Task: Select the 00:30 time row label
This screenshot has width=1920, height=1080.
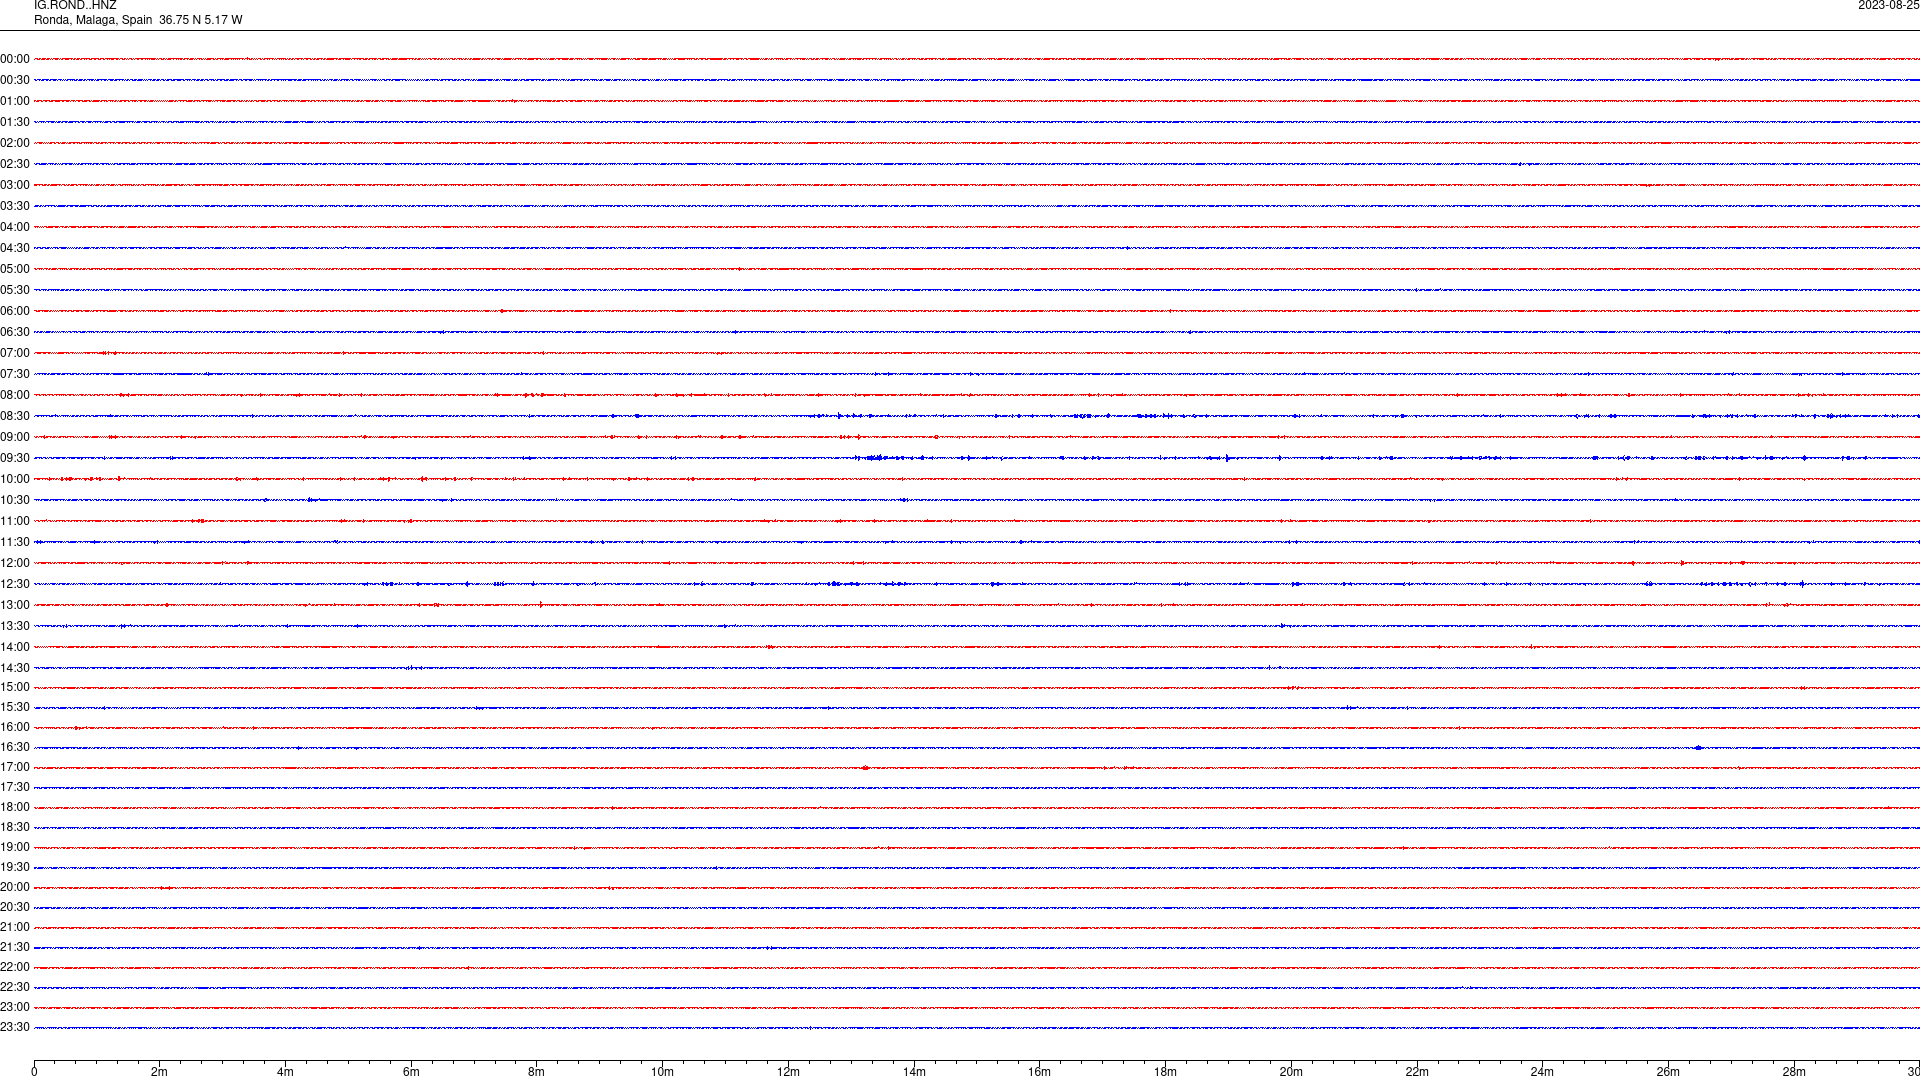Action: pyautogui.click(x=15, y=80)
